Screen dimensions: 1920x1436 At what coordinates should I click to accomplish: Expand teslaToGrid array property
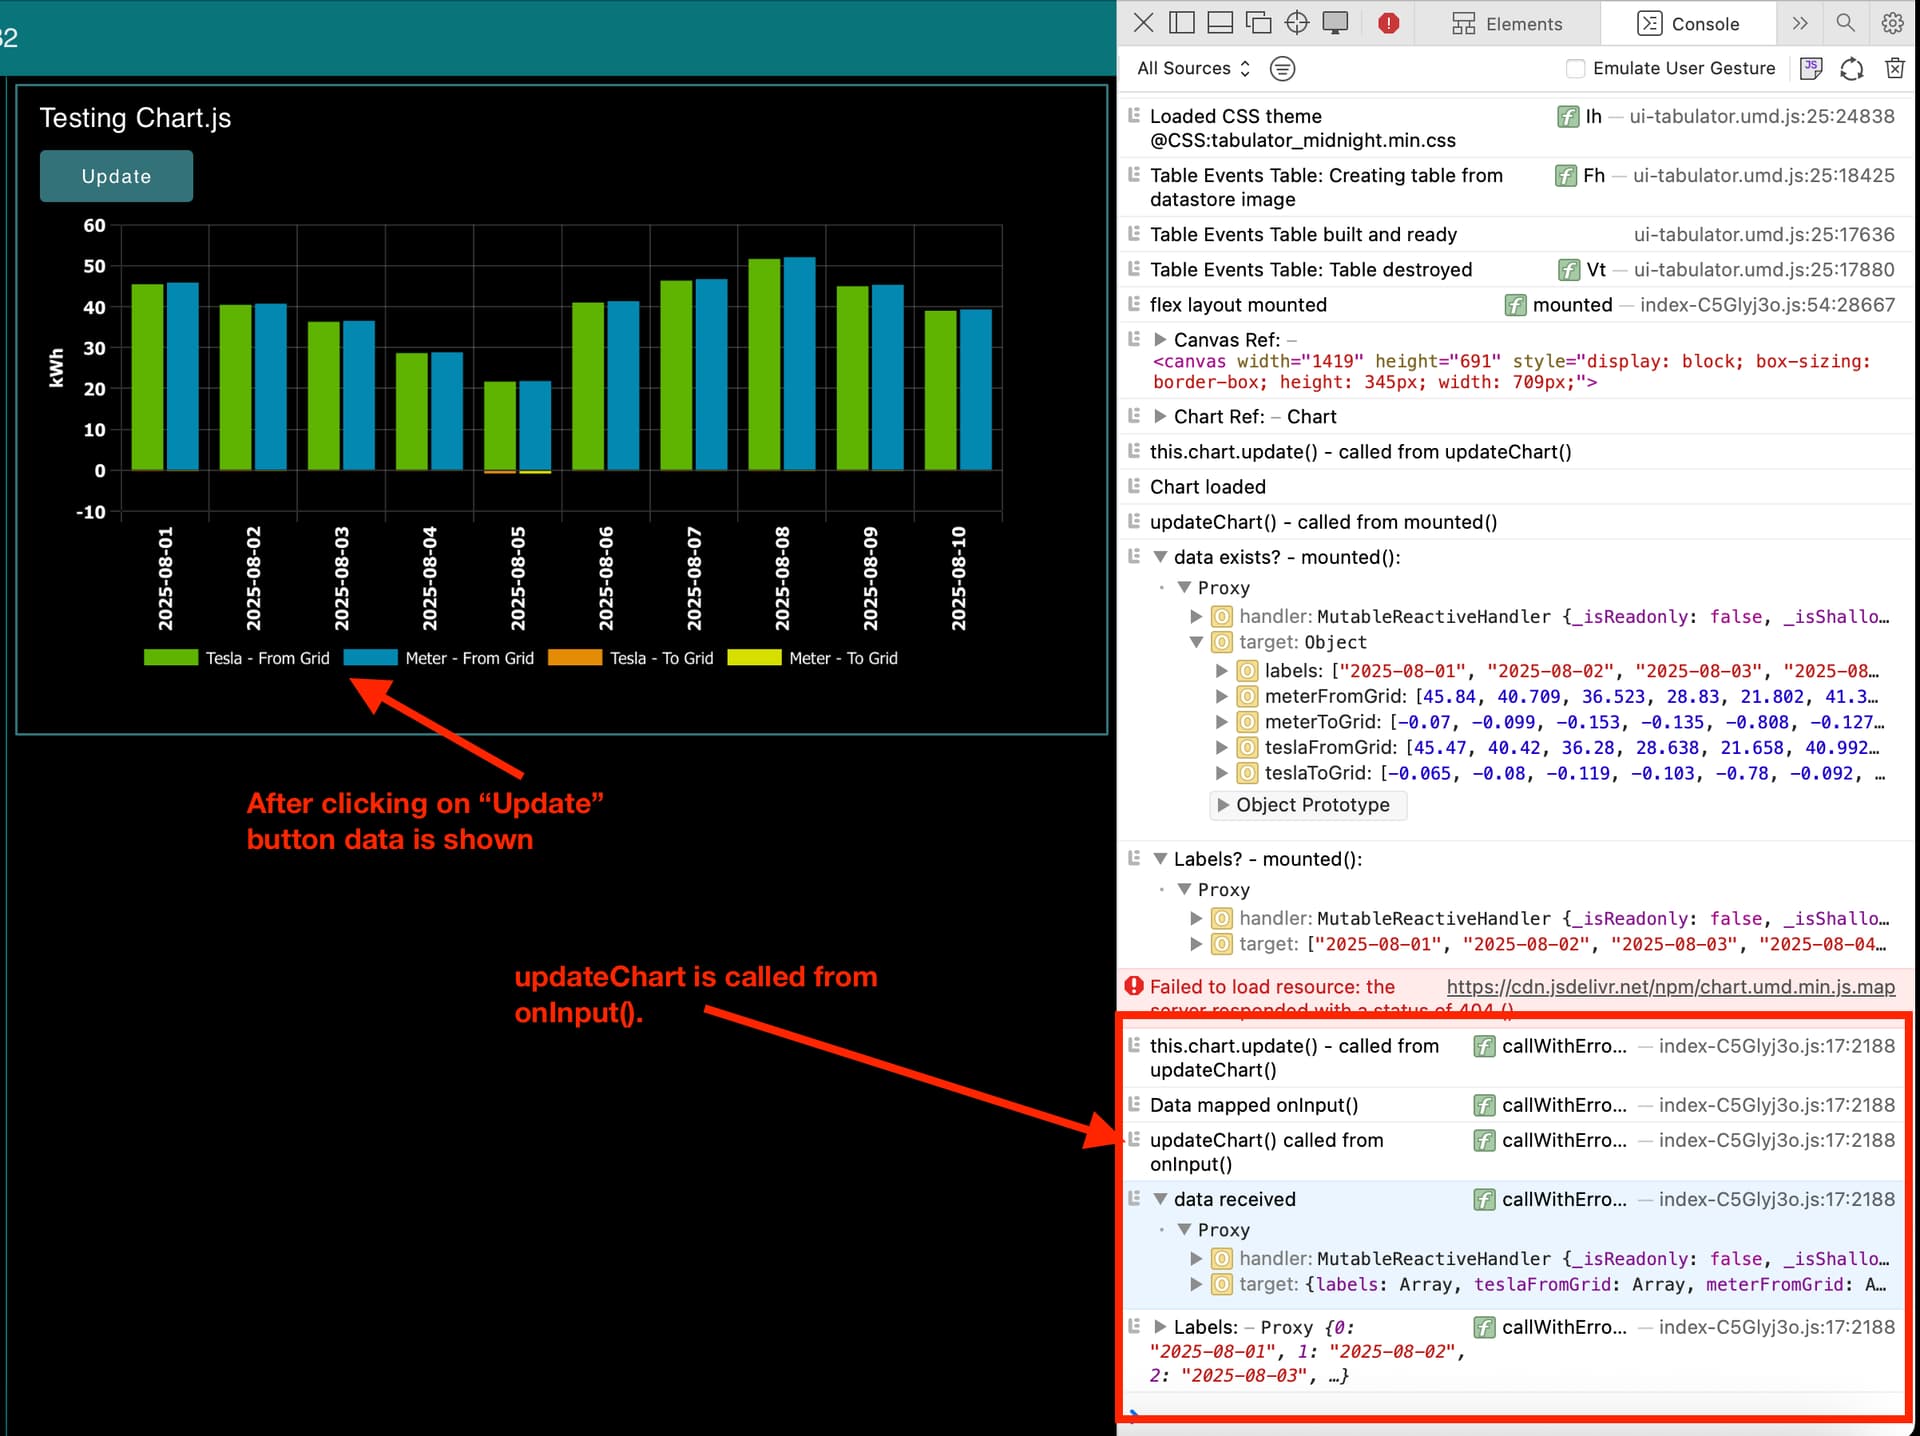coord(1221,773)
